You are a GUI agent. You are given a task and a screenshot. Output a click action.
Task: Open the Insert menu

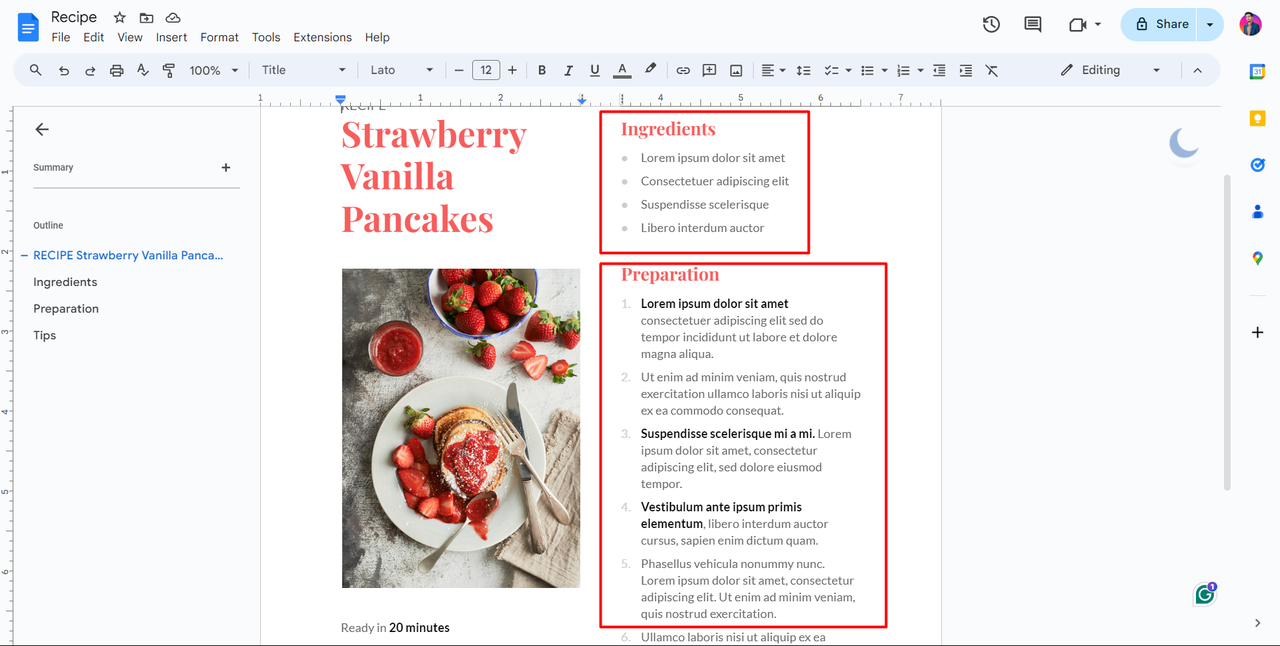171,37
